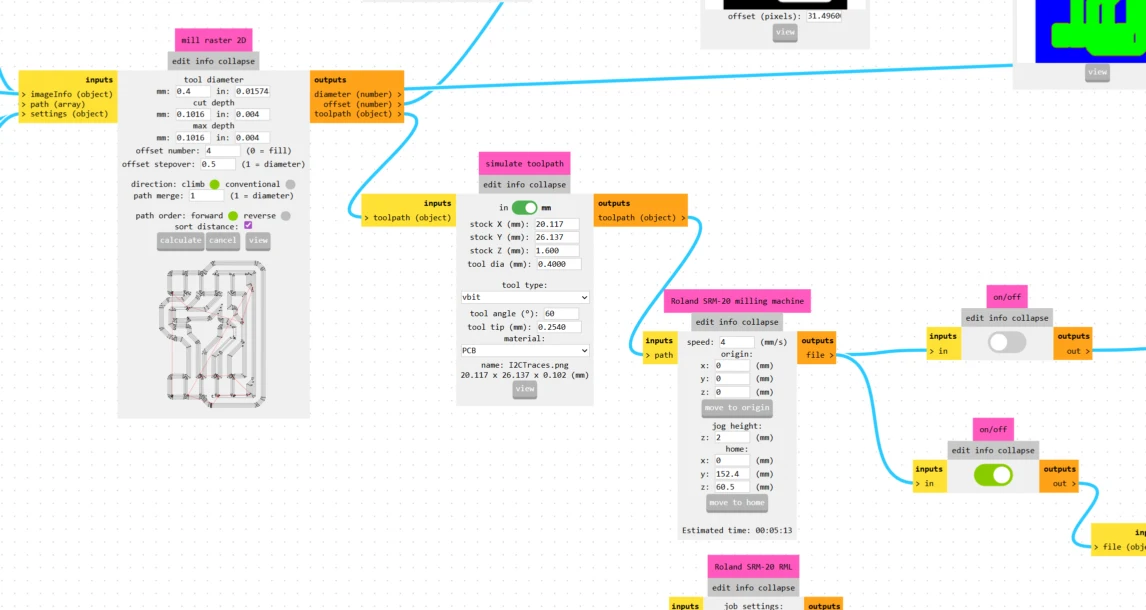Click the move to home button
Viewport: 1146px width, 610px height.
(x=737, y=503)
